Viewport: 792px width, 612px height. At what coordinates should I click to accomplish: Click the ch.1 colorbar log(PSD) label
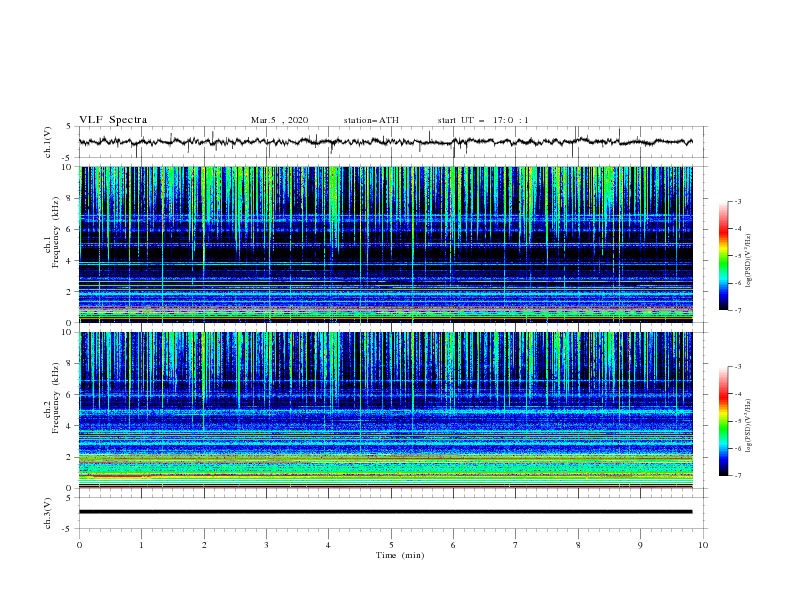click(x=749, y=261)
